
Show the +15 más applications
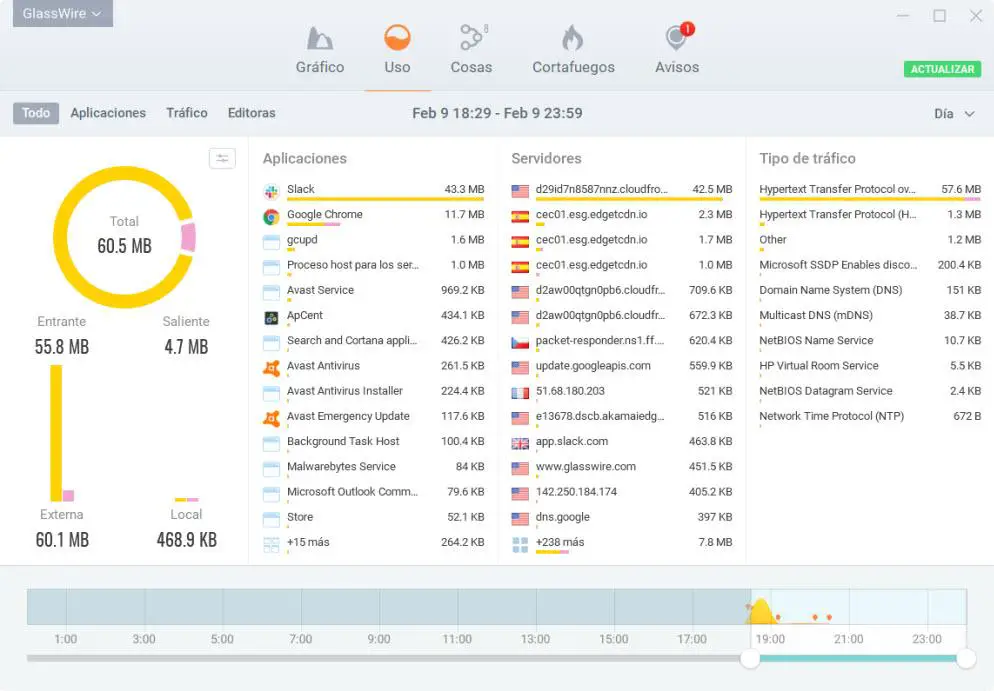373,543
